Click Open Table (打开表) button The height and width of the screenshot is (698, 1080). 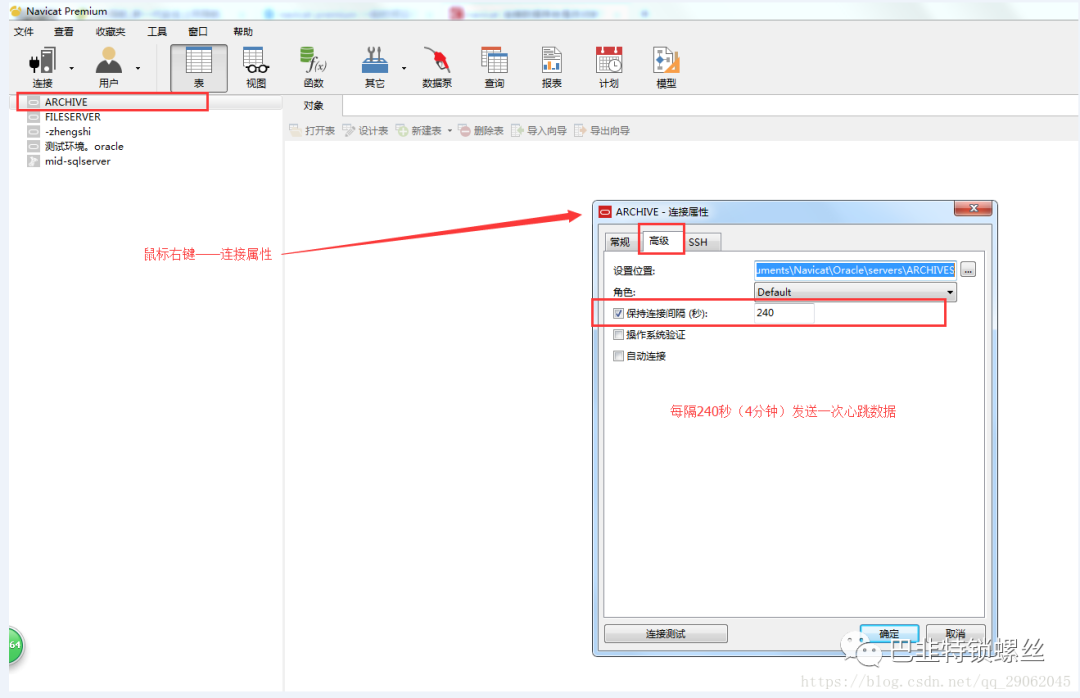(312, 130)
